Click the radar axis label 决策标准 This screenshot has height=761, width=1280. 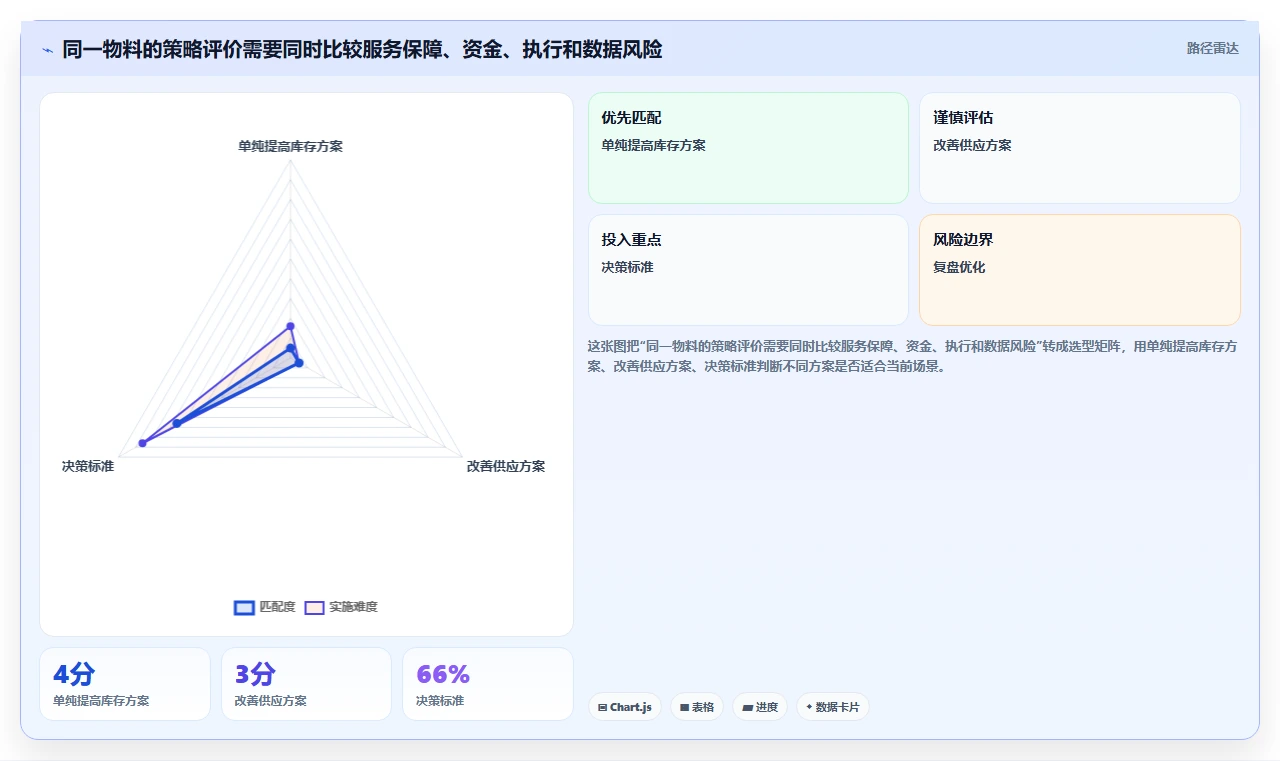(x=88, y=466)
